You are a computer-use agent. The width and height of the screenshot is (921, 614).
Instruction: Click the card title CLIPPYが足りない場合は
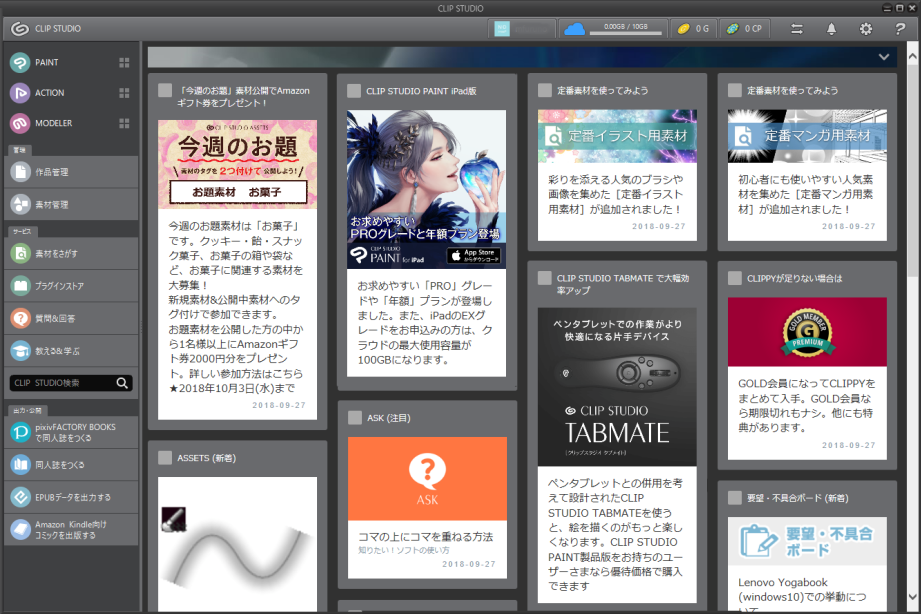[x=794, y=279]
